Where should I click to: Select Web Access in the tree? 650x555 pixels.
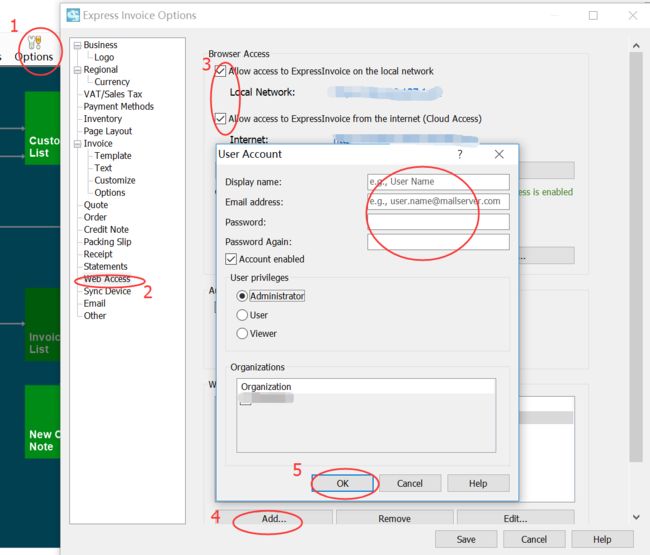tap(107, 279)
